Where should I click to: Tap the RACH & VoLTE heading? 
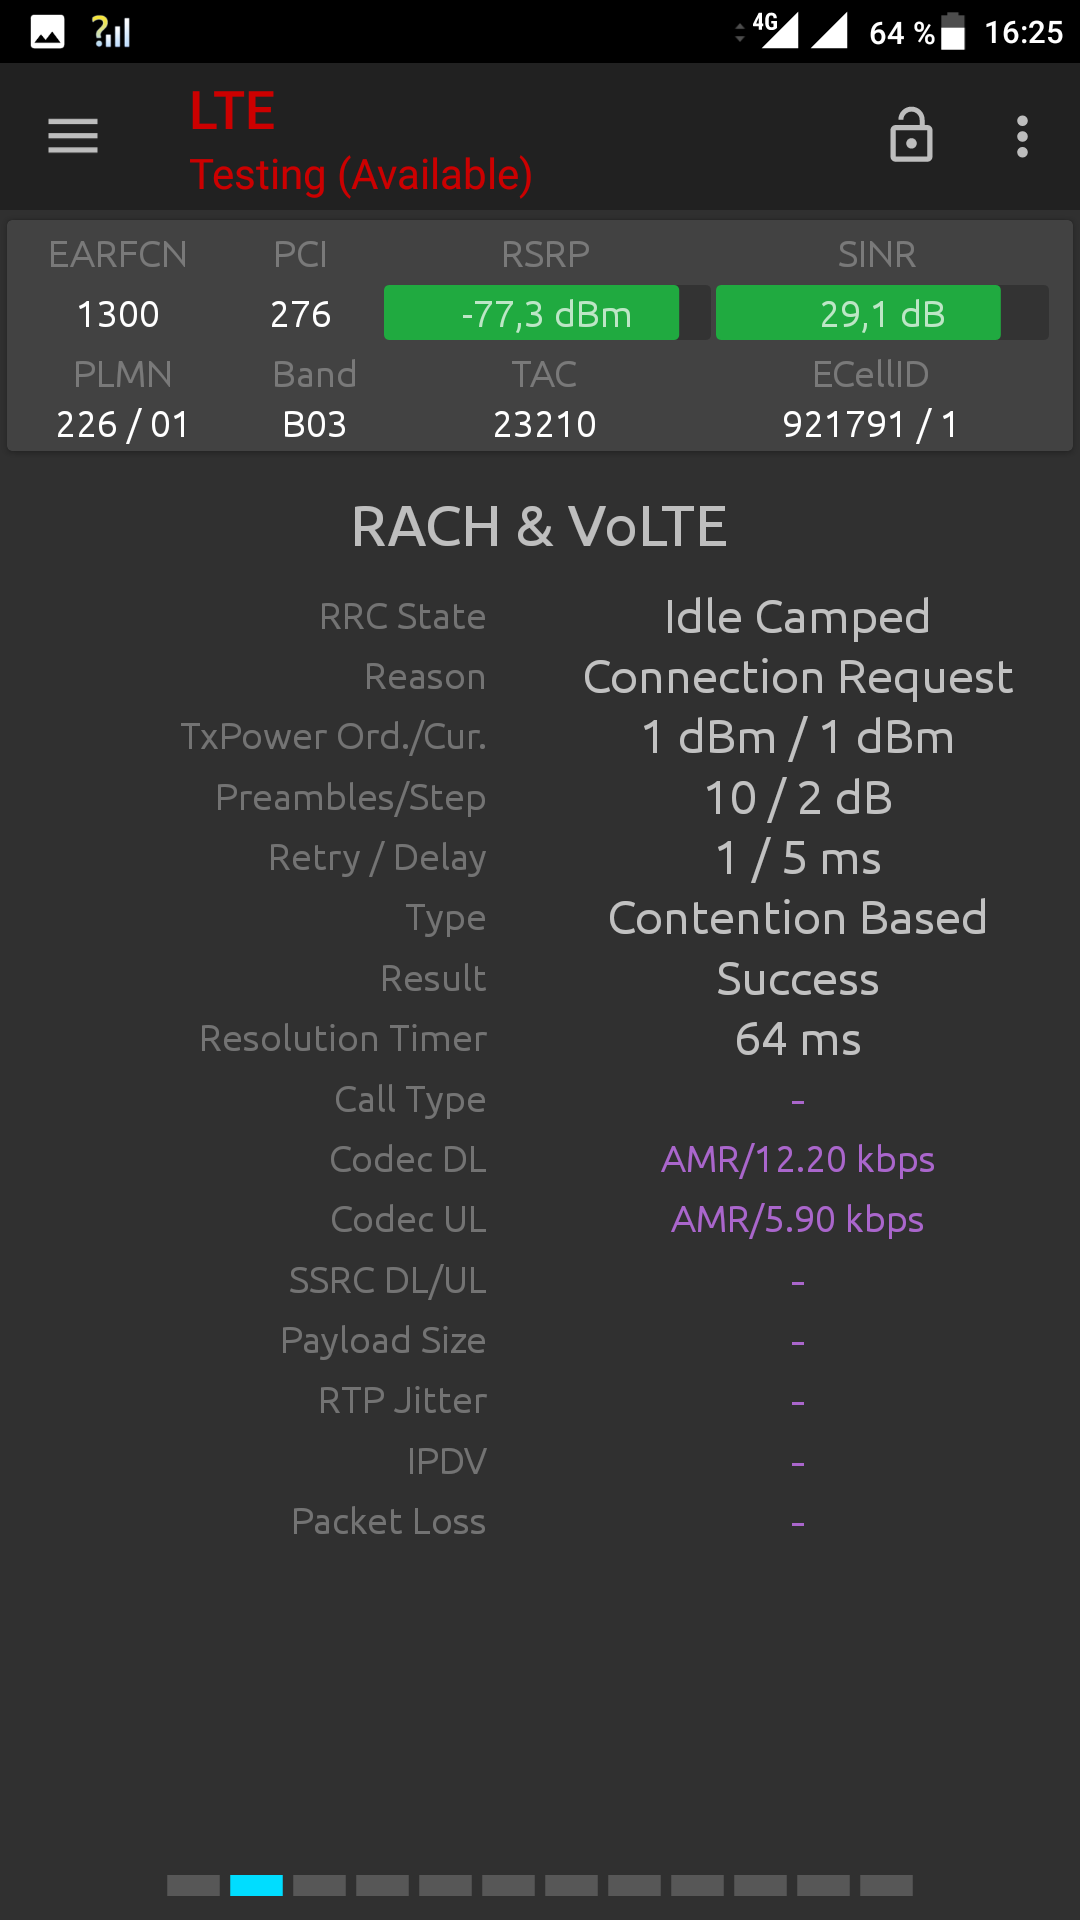coord(540,527)
